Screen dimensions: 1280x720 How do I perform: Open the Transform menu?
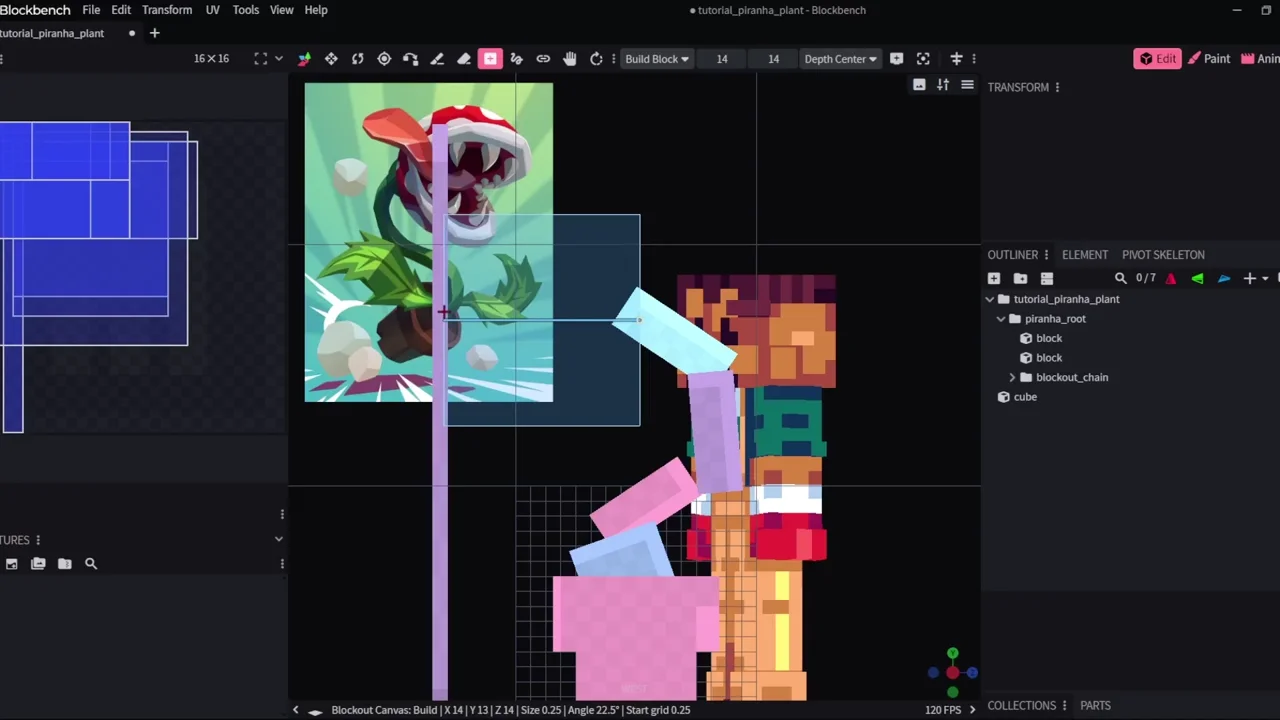click(167, 10)
